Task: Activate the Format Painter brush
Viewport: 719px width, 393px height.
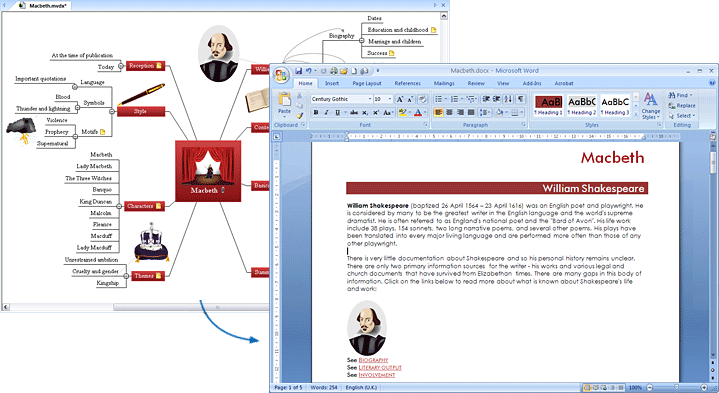Action: [x=299, y=115]
